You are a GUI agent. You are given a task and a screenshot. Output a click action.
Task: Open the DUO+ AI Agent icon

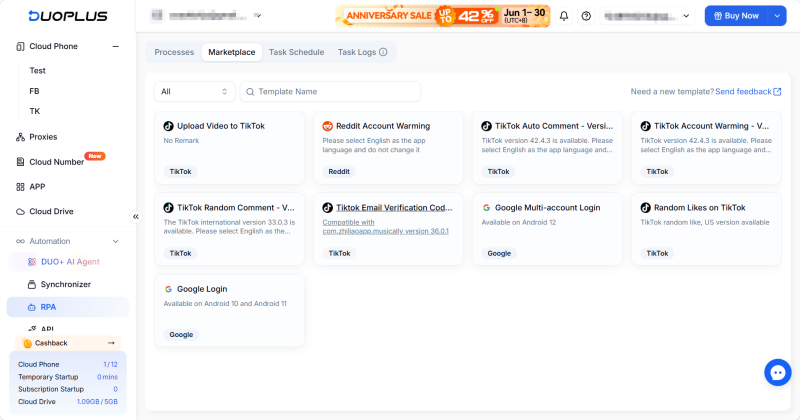click(x=32, y=262)
